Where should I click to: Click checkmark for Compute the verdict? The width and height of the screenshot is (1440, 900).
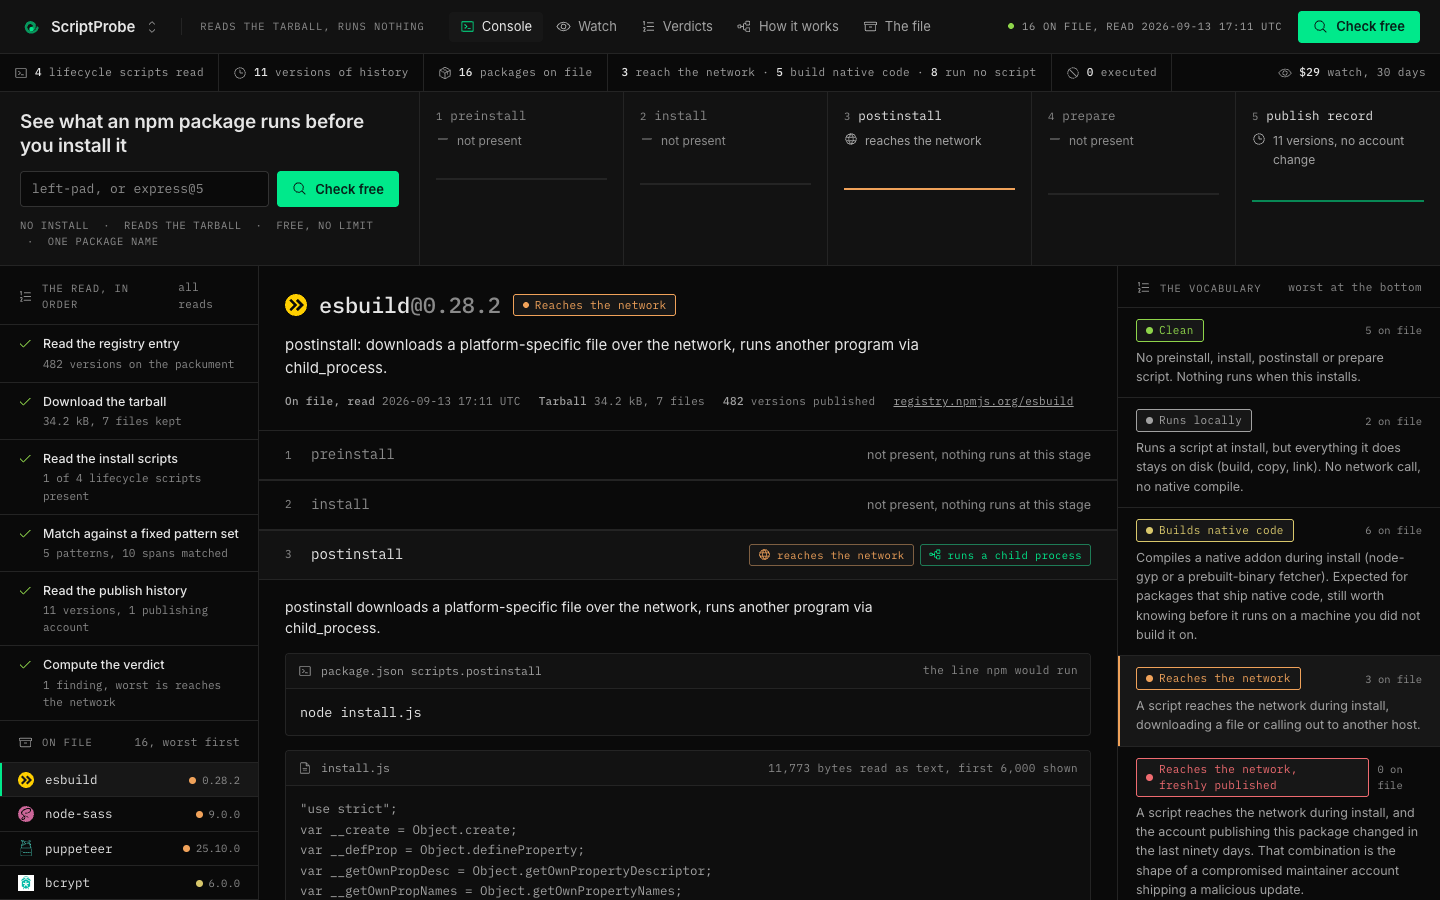coord(25,664)
